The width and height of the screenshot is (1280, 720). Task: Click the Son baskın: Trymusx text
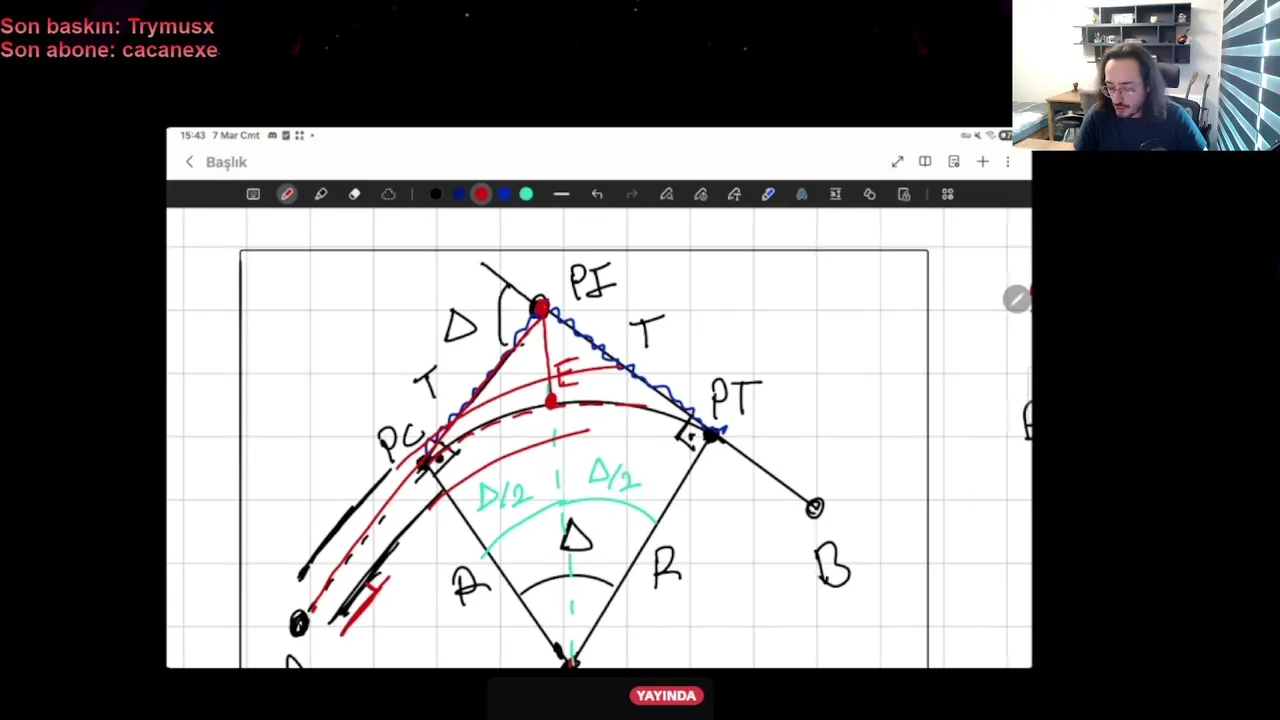pos(107,27)
